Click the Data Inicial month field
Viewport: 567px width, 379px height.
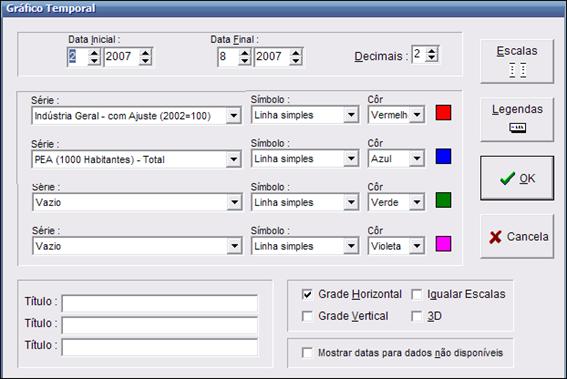(78, 57)
